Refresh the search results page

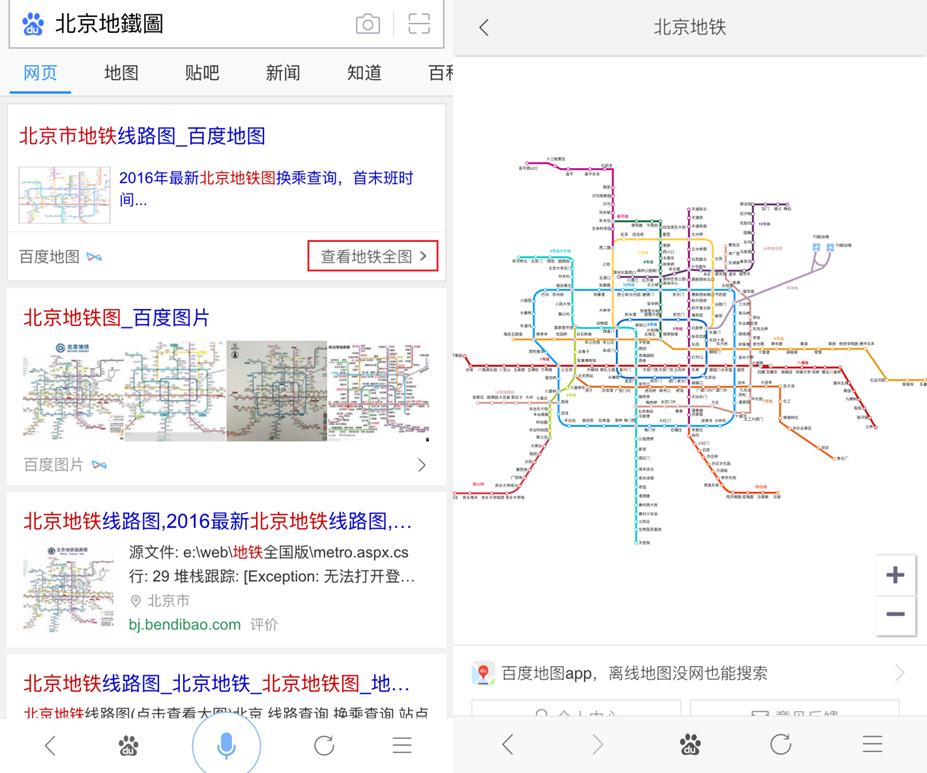323,745
